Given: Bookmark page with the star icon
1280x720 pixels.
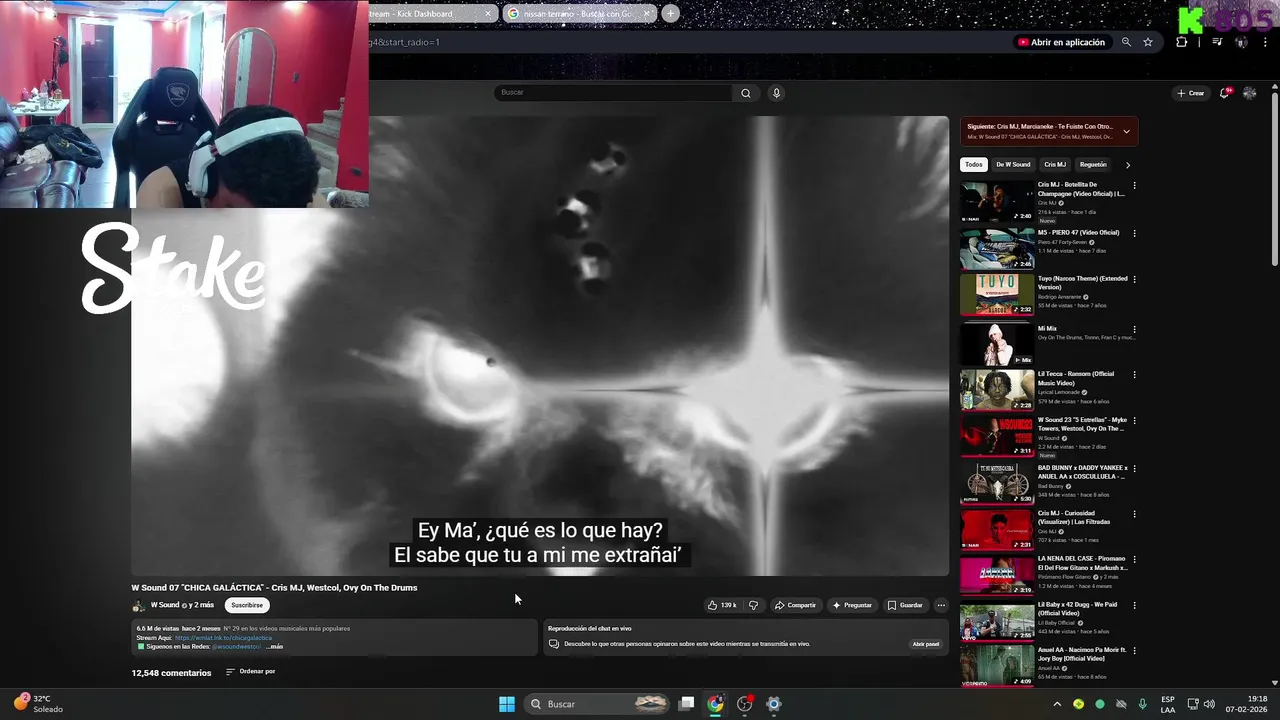Looking at the screenshot, I should 1148,42.
